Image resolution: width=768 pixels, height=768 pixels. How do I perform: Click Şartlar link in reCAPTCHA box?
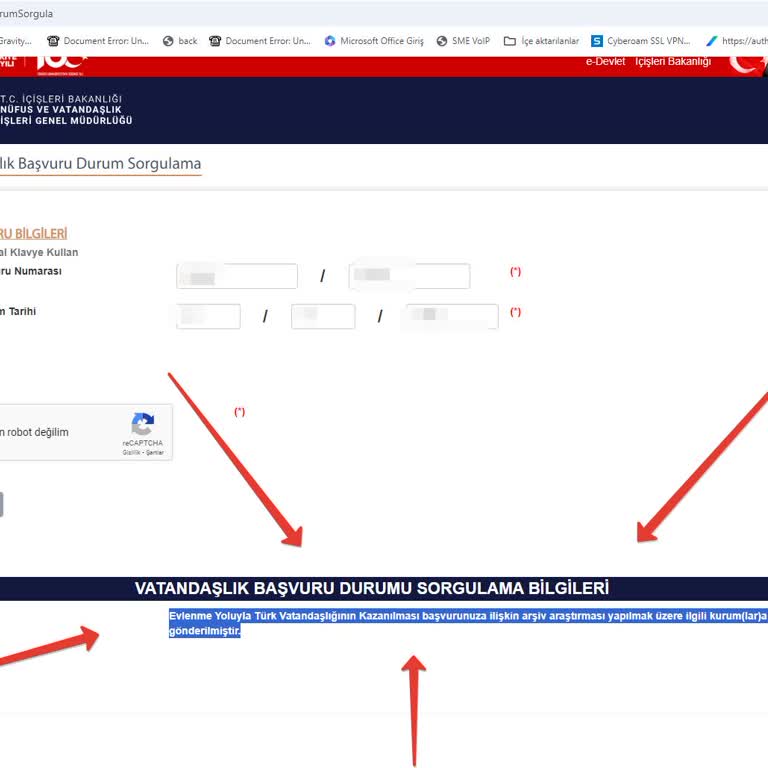pyautogui.click(x=155, y=453)
